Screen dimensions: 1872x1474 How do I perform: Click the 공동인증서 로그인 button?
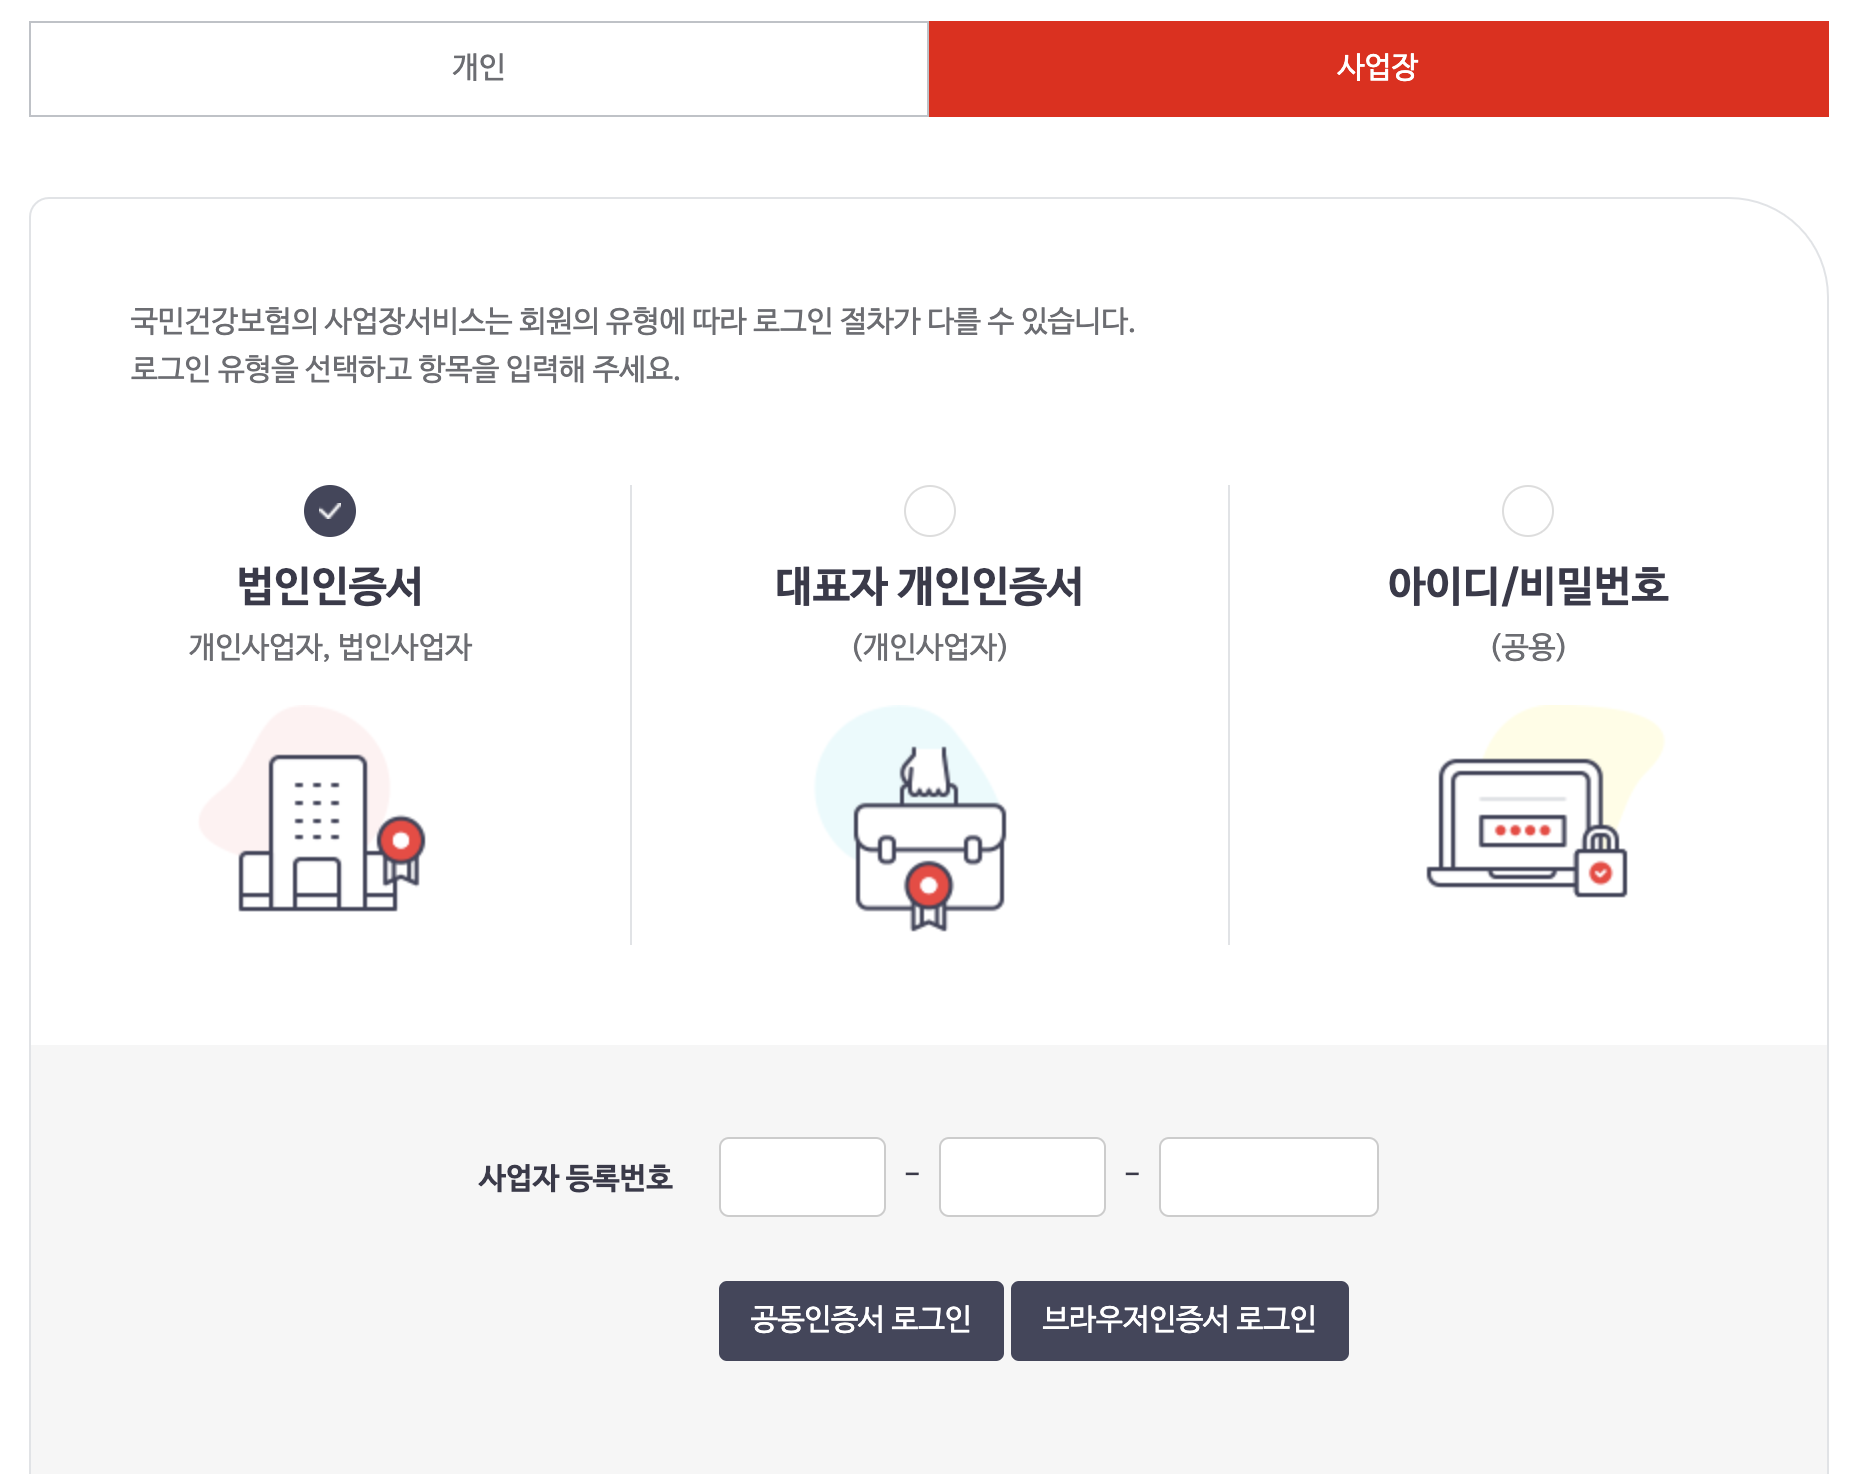[861, 1321]
